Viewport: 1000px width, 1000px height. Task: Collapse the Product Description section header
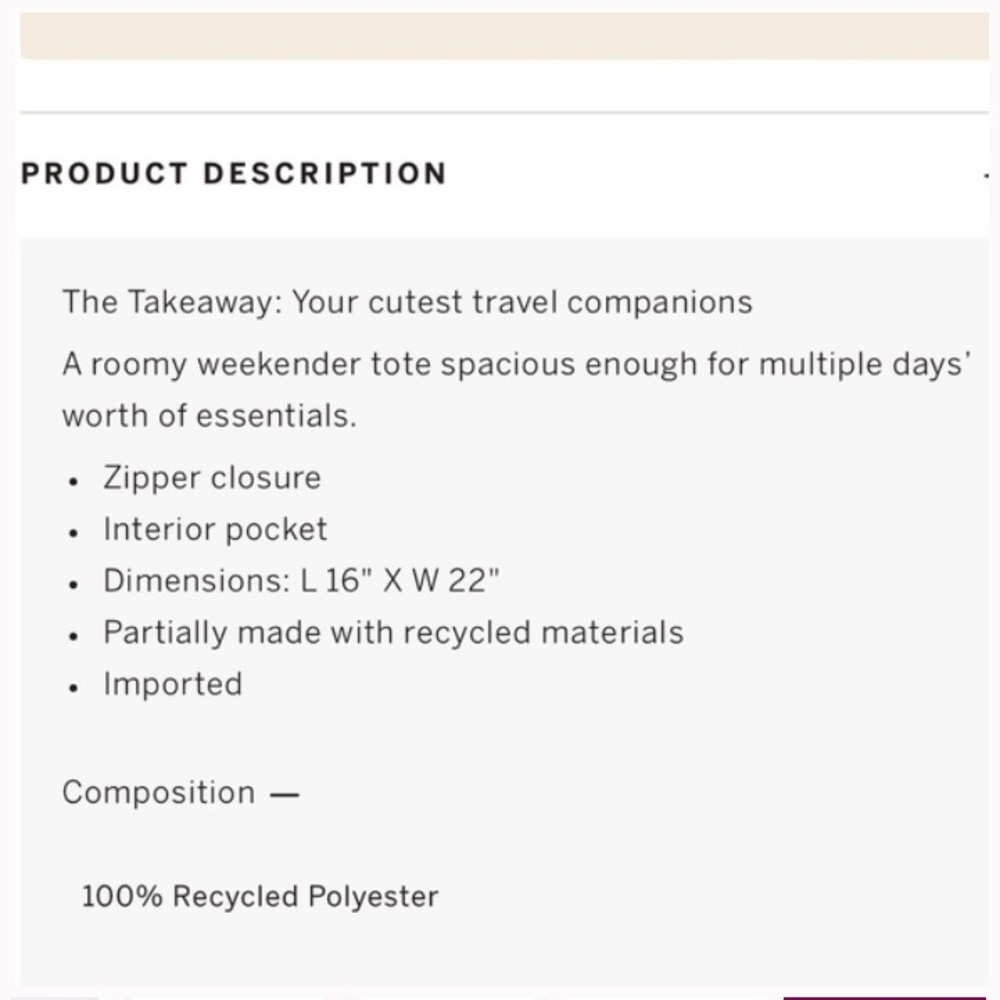234,173
